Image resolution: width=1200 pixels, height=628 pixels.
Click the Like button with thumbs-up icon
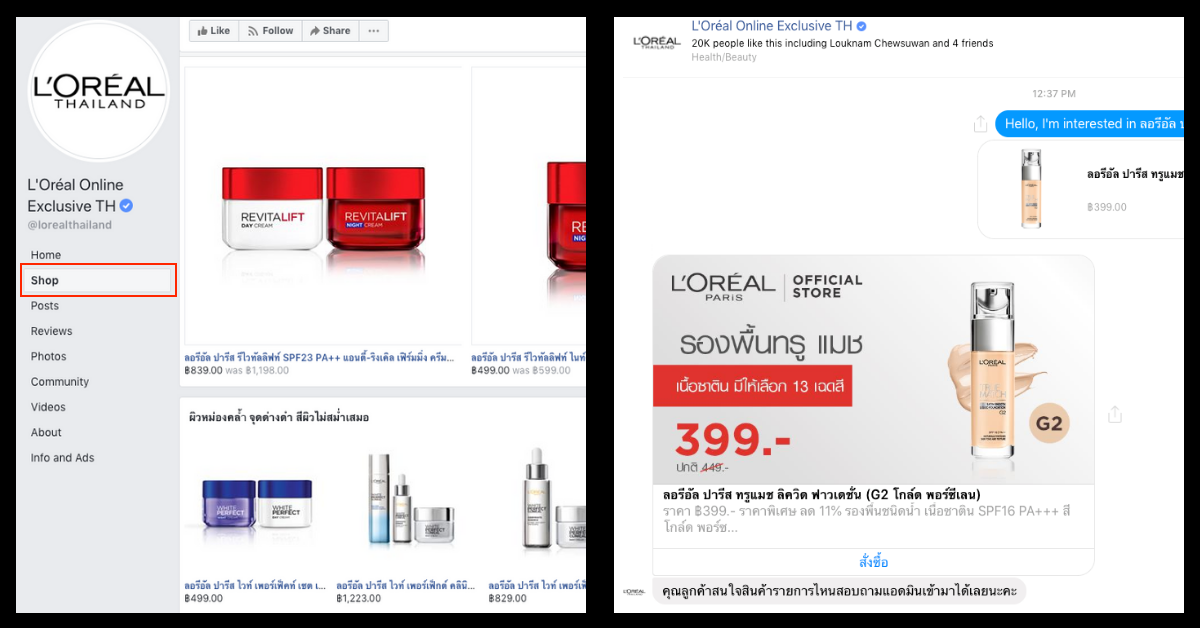click(214, 31)
